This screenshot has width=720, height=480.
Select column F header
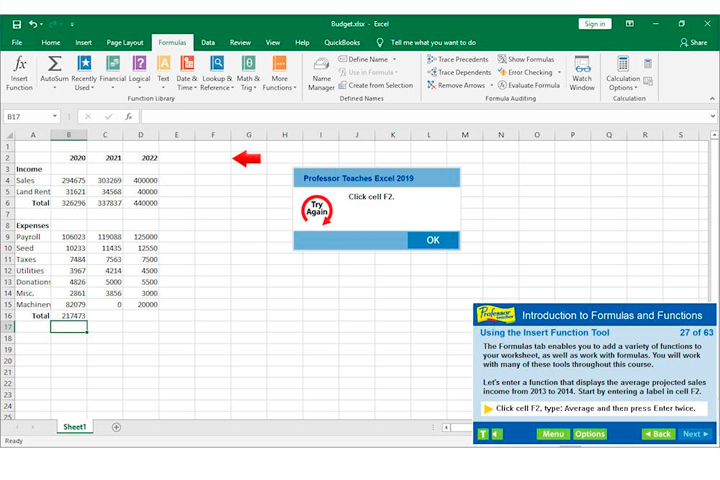click(x=213, y=135)
